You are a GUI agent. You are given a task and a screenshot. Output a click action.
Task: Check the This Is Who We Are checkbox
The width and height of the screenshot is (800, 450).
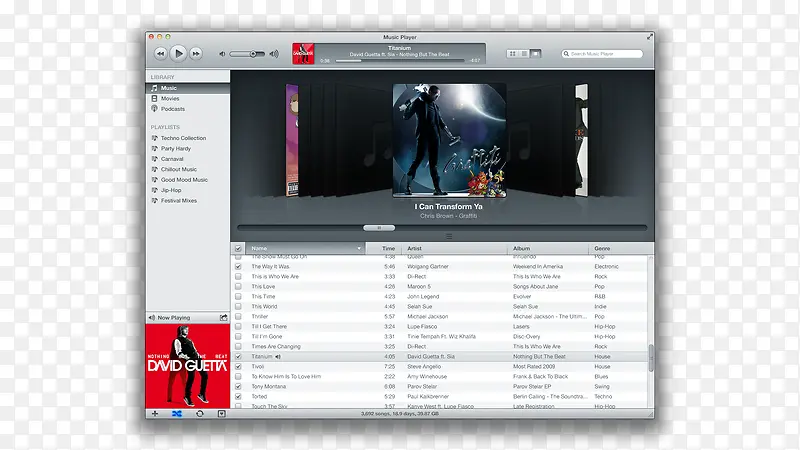click(238, 277)
